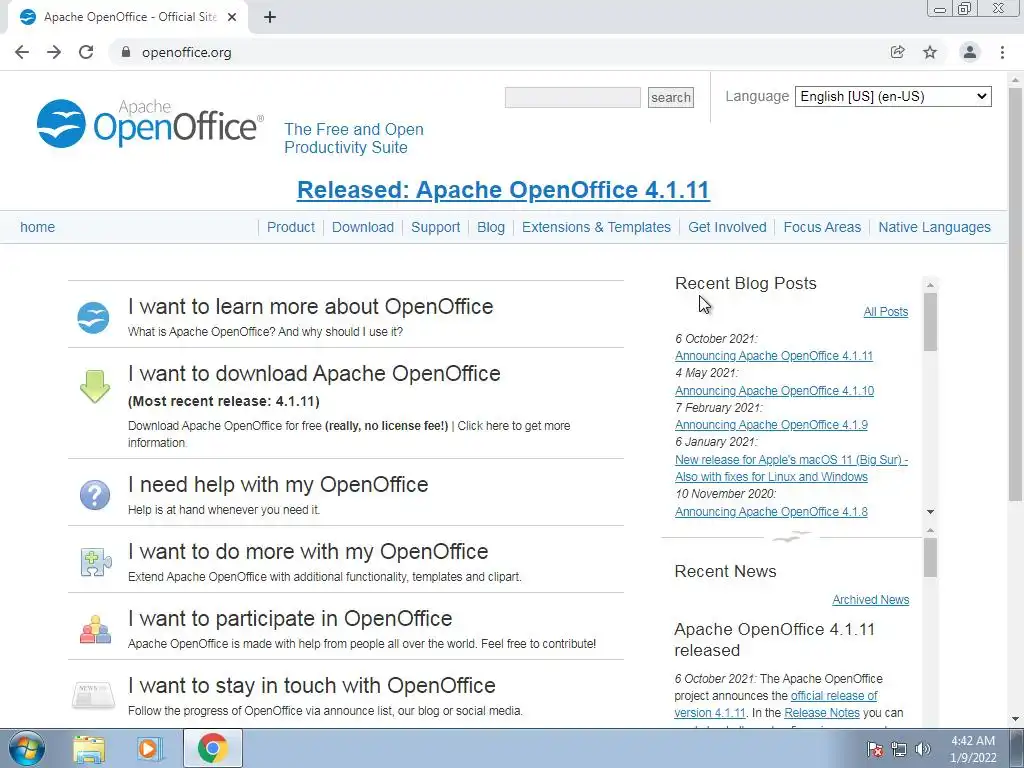
Task: Open the Support menu item
Action: point(436,227)
